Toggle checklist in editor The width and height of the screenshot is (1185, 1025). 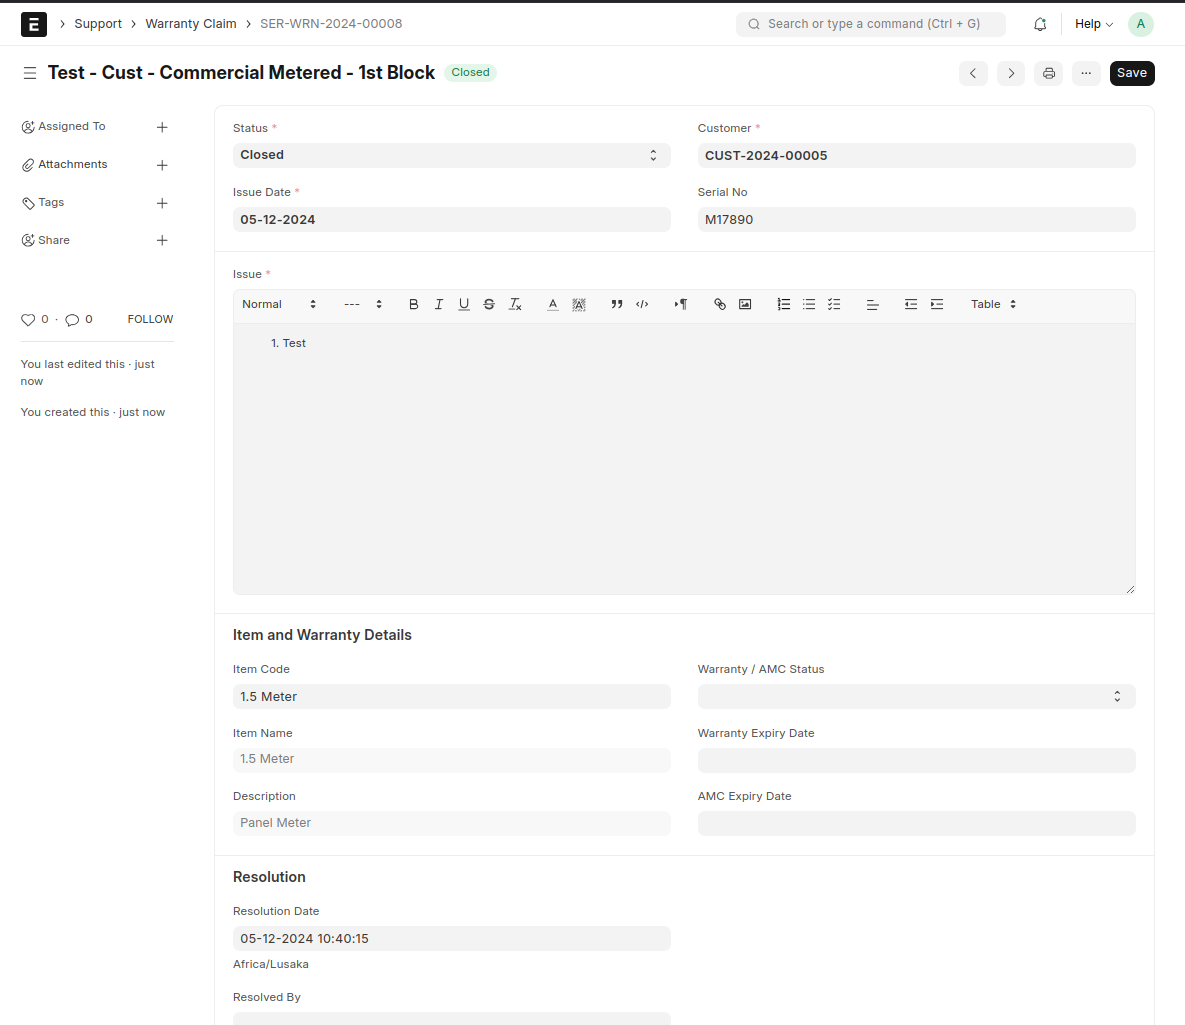click(834, 304)
